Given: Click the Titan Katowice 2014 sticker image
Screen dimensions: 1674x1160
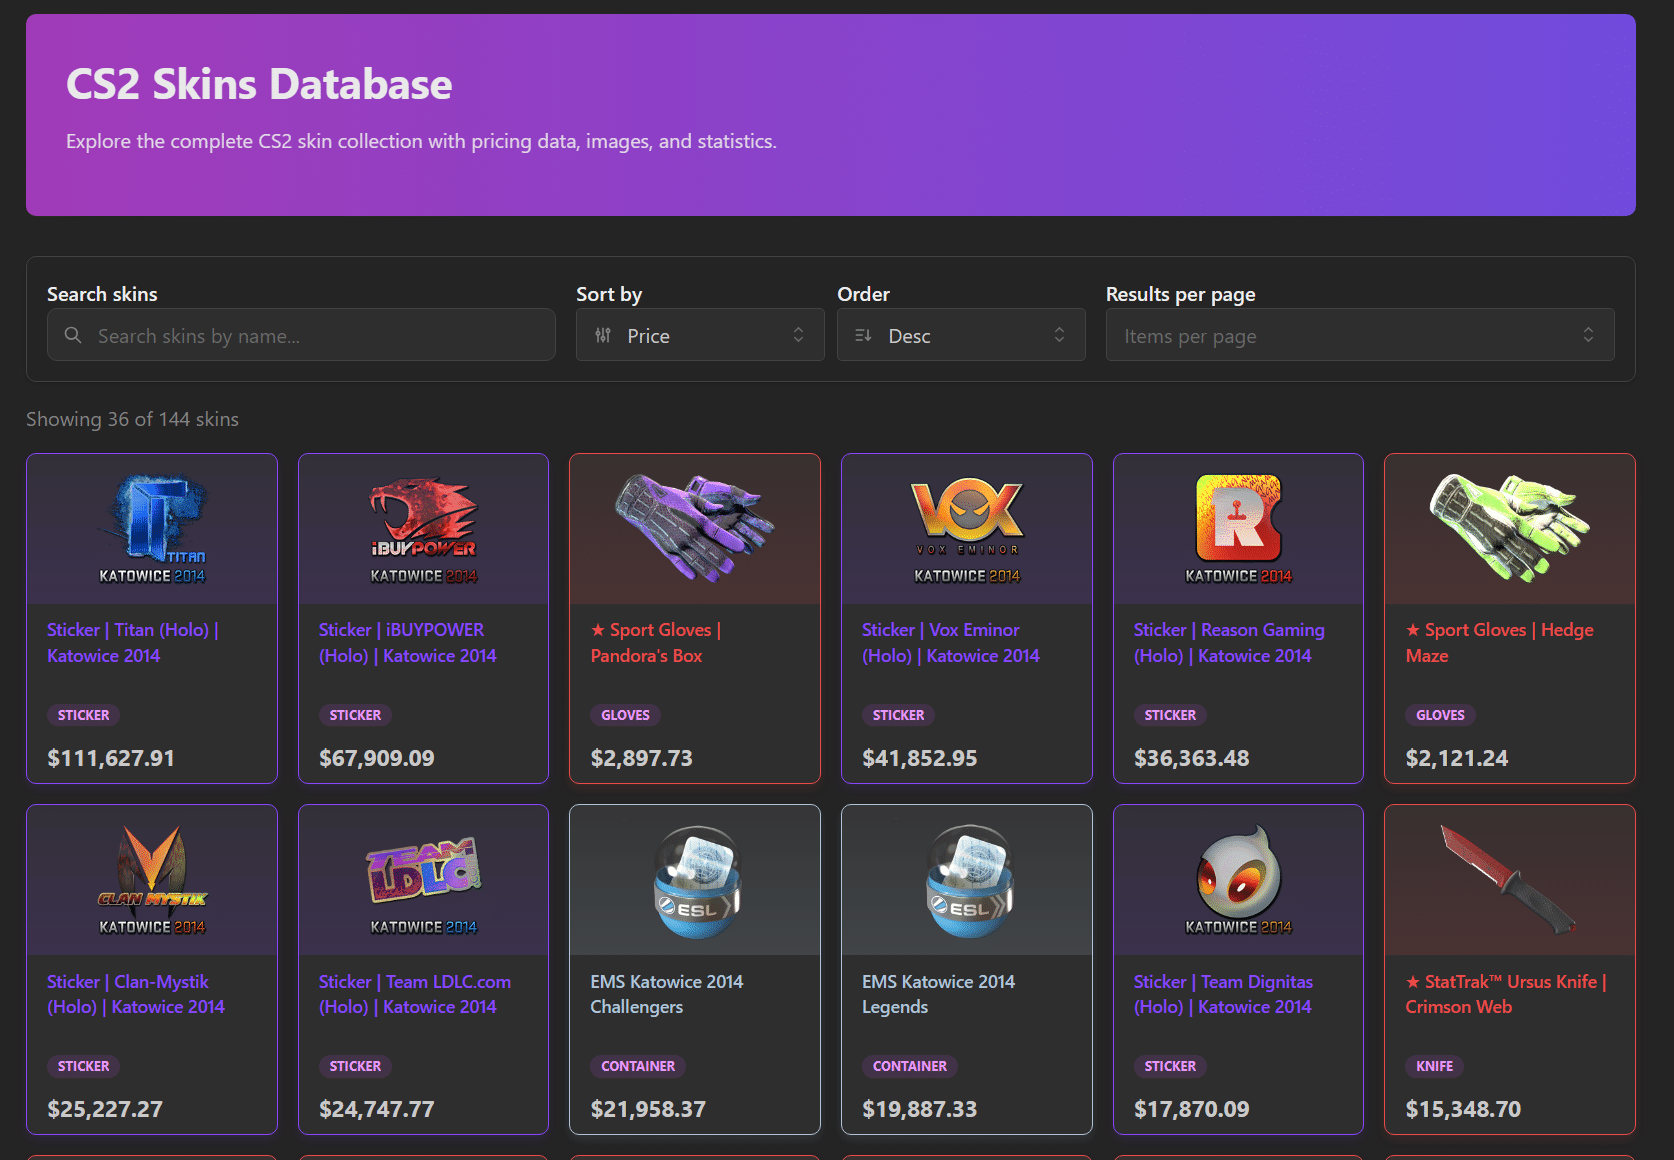Looking at the screenshot, I should 151,527.
